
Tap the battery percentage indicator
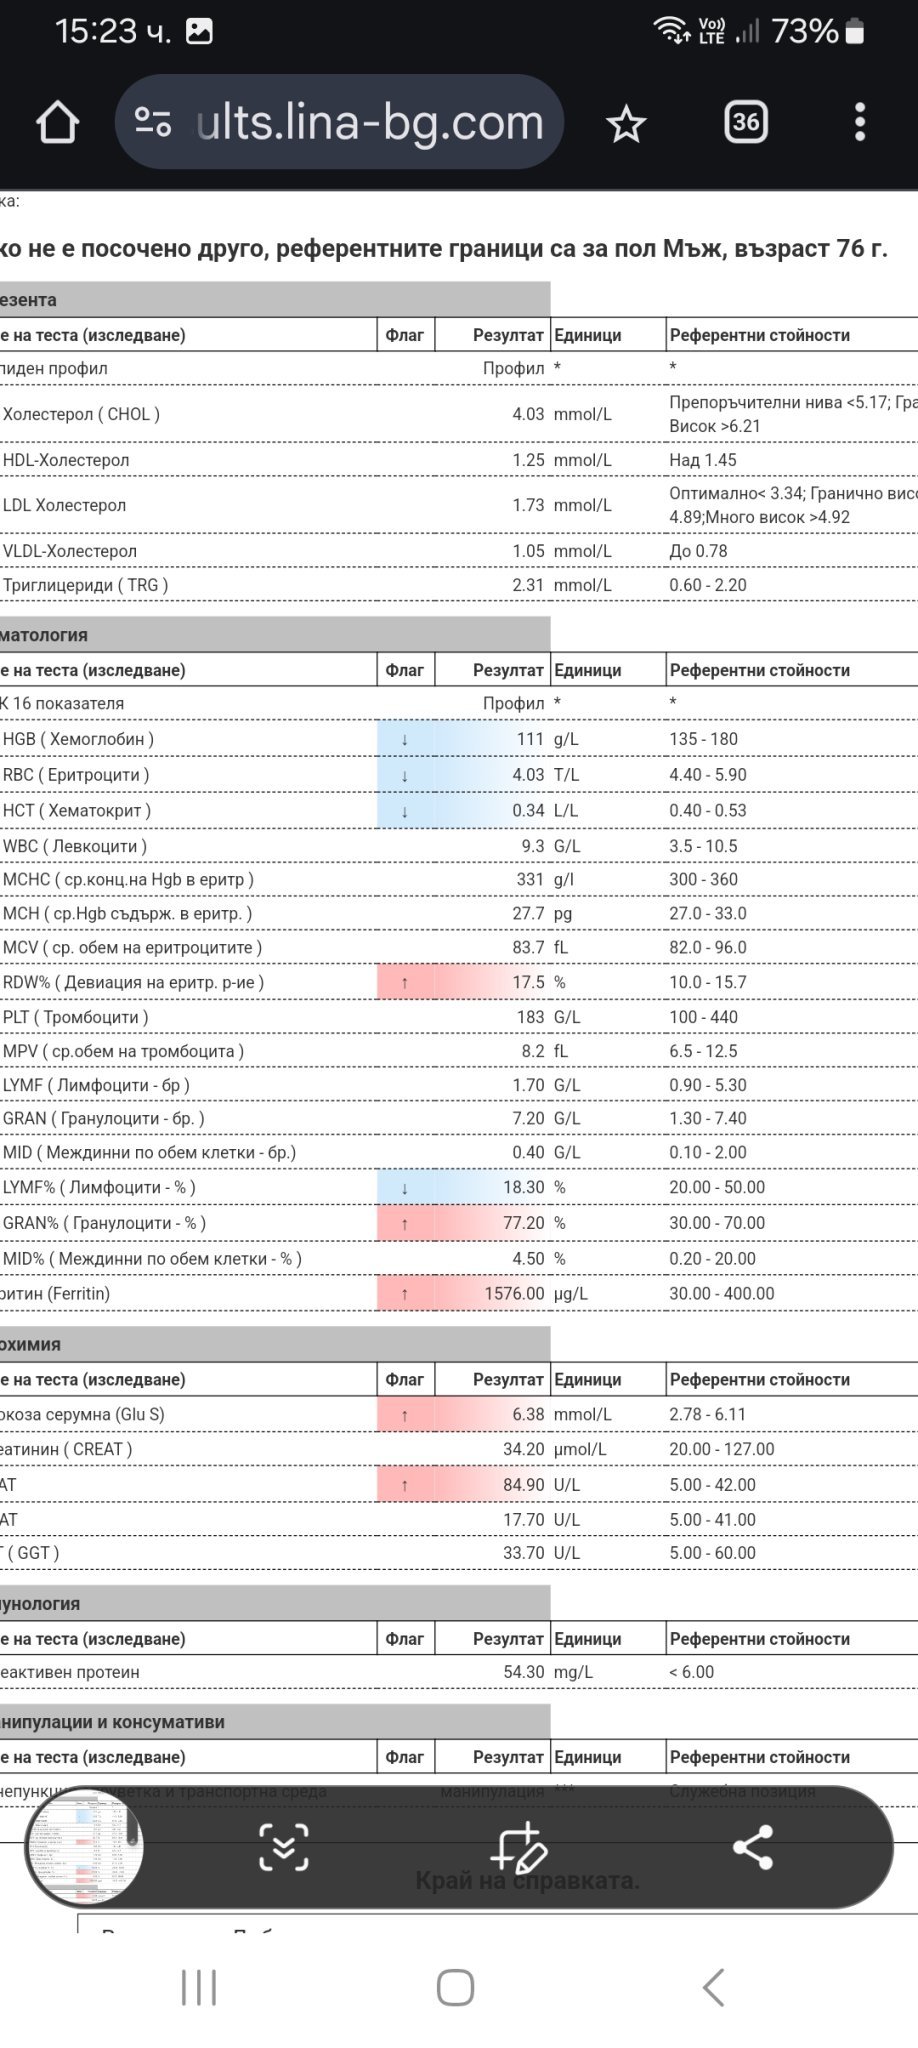pyautogui.click(x=804, y=31)
